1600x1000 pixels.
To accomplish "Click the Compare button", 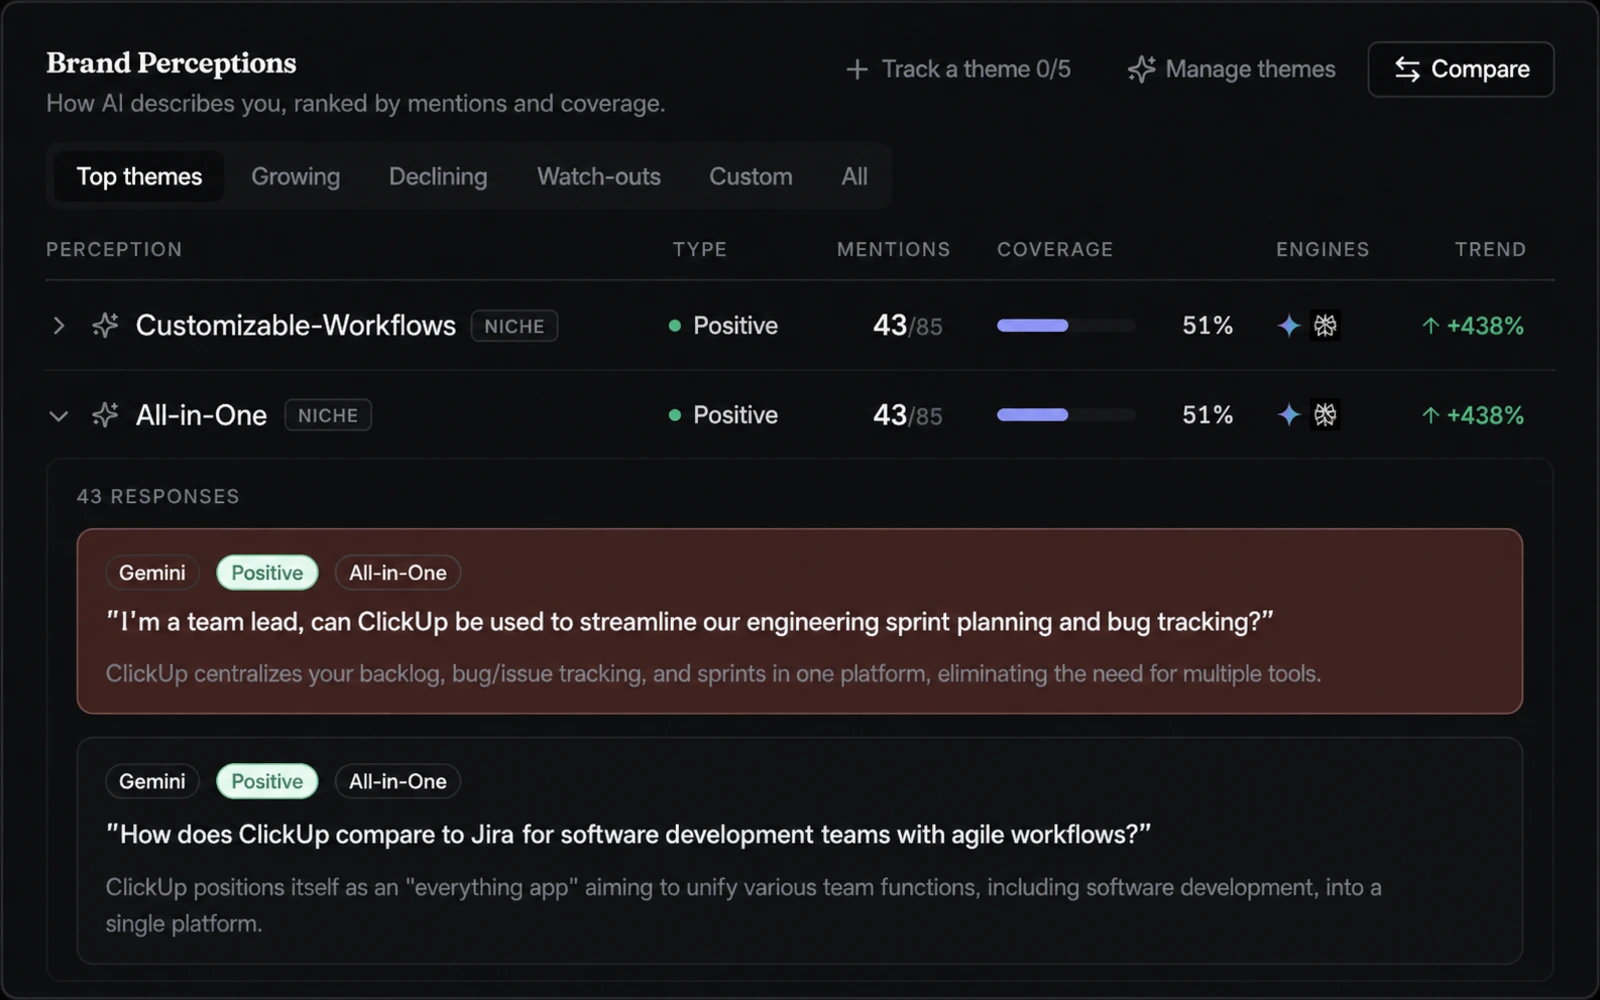I will tap(1461, 69).
